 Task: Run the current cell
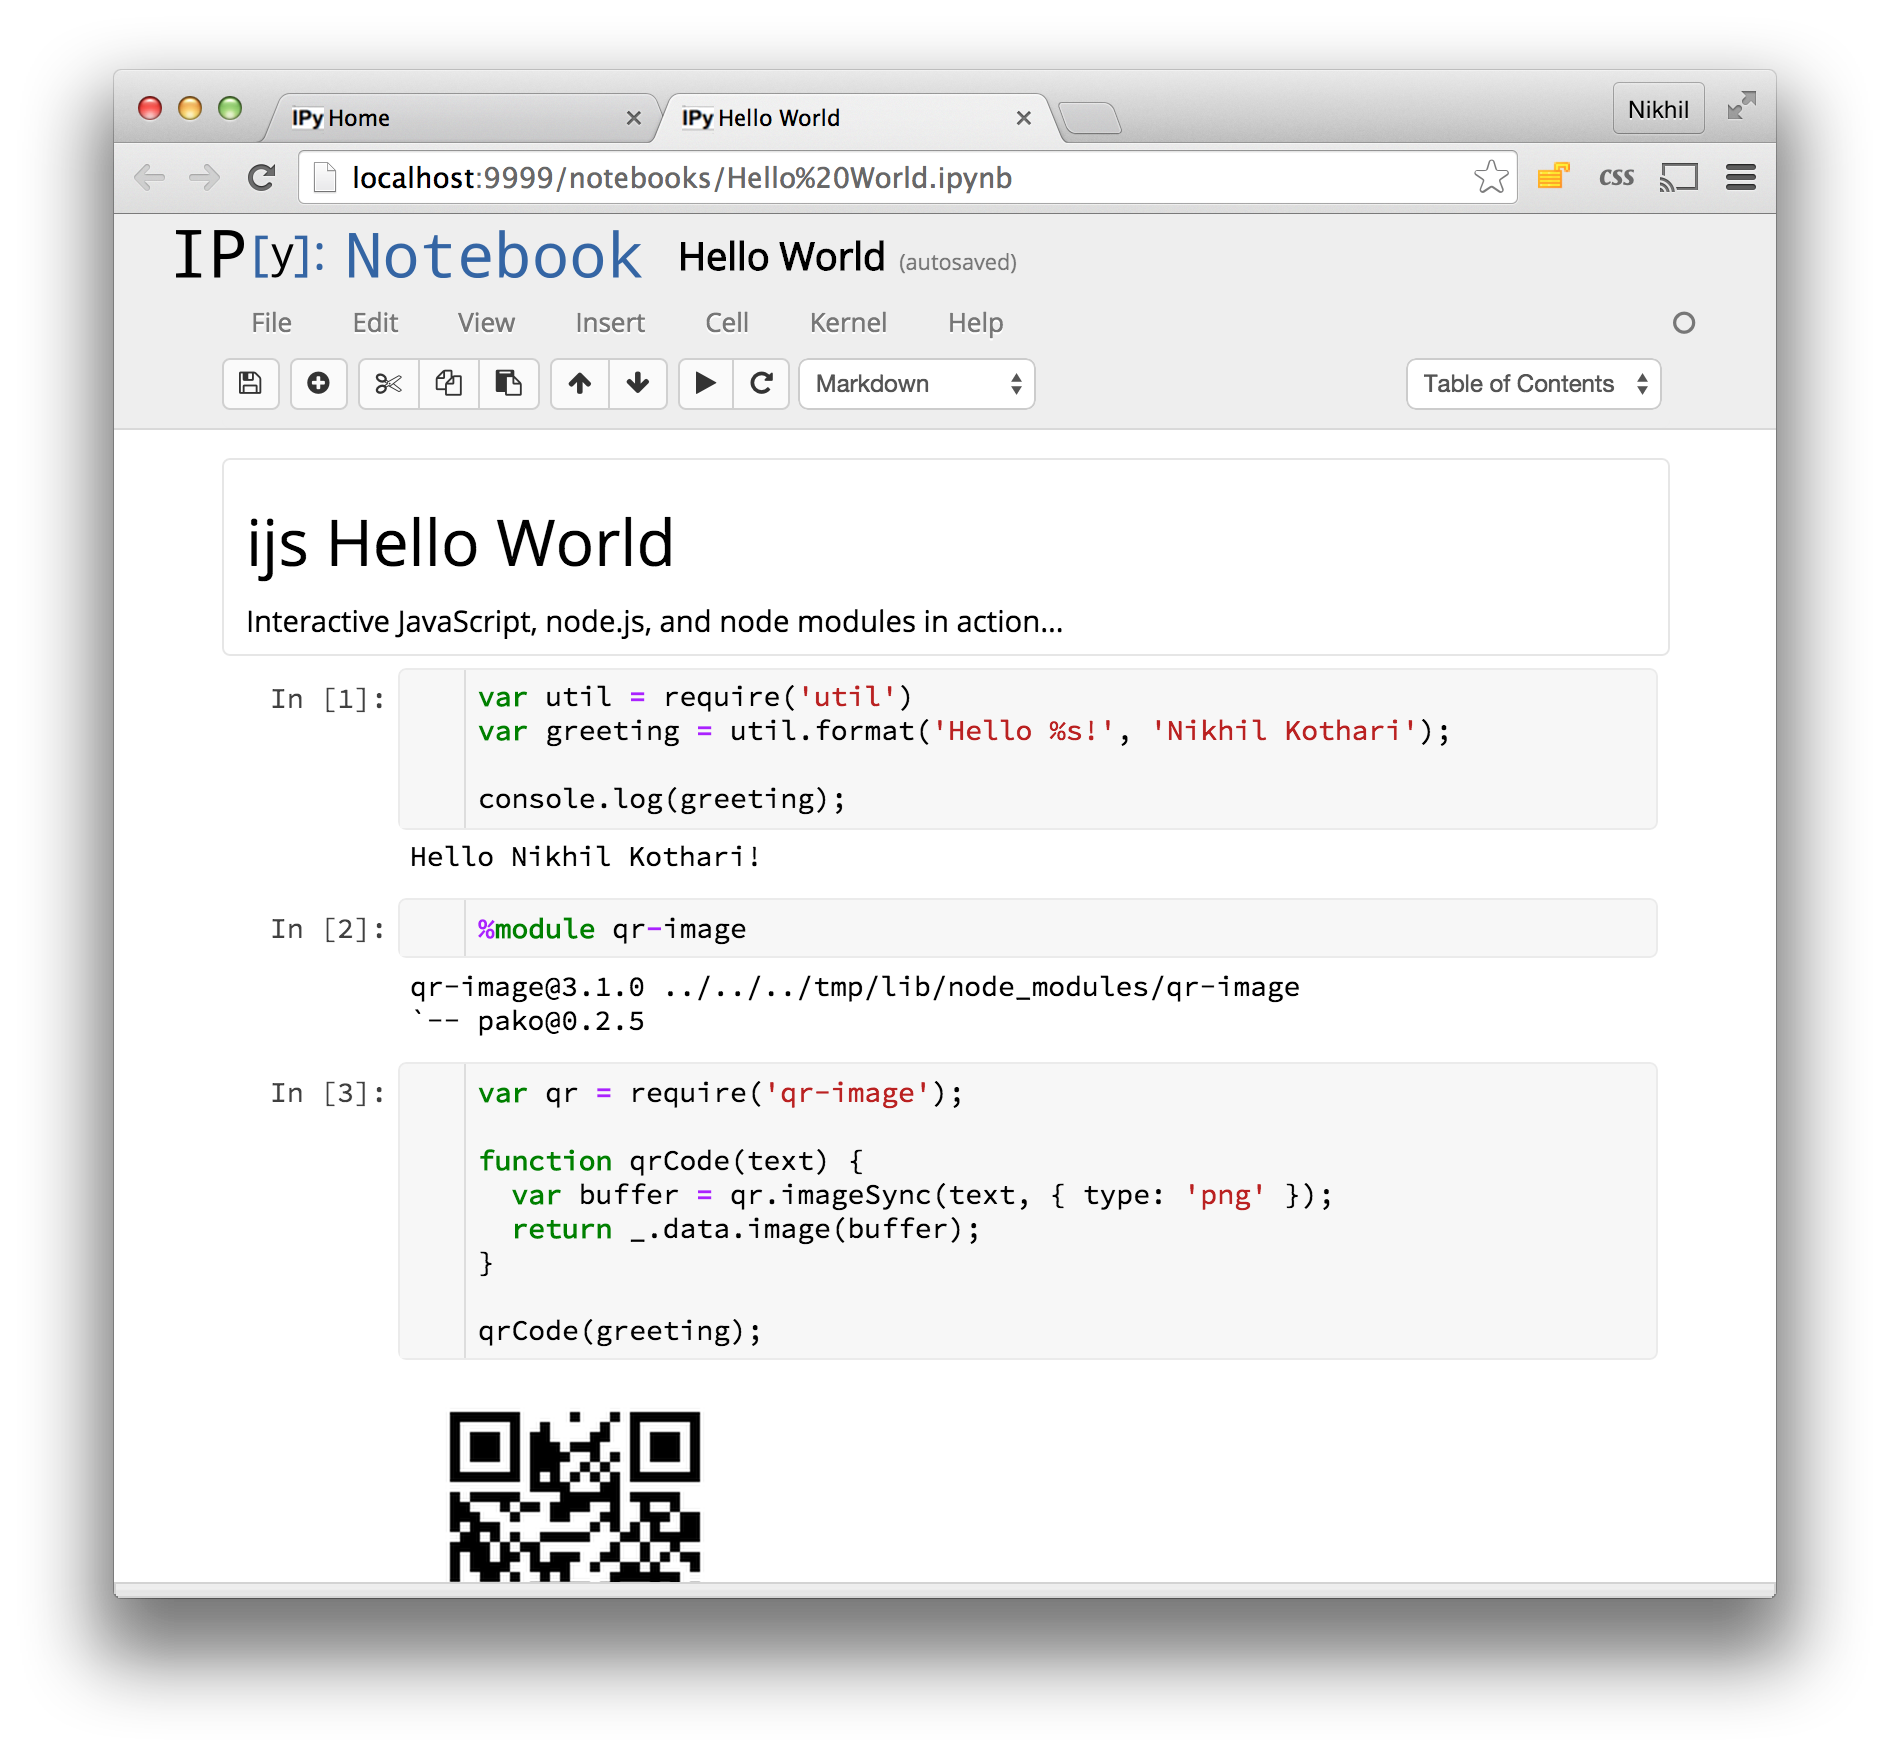pos(706,384)
